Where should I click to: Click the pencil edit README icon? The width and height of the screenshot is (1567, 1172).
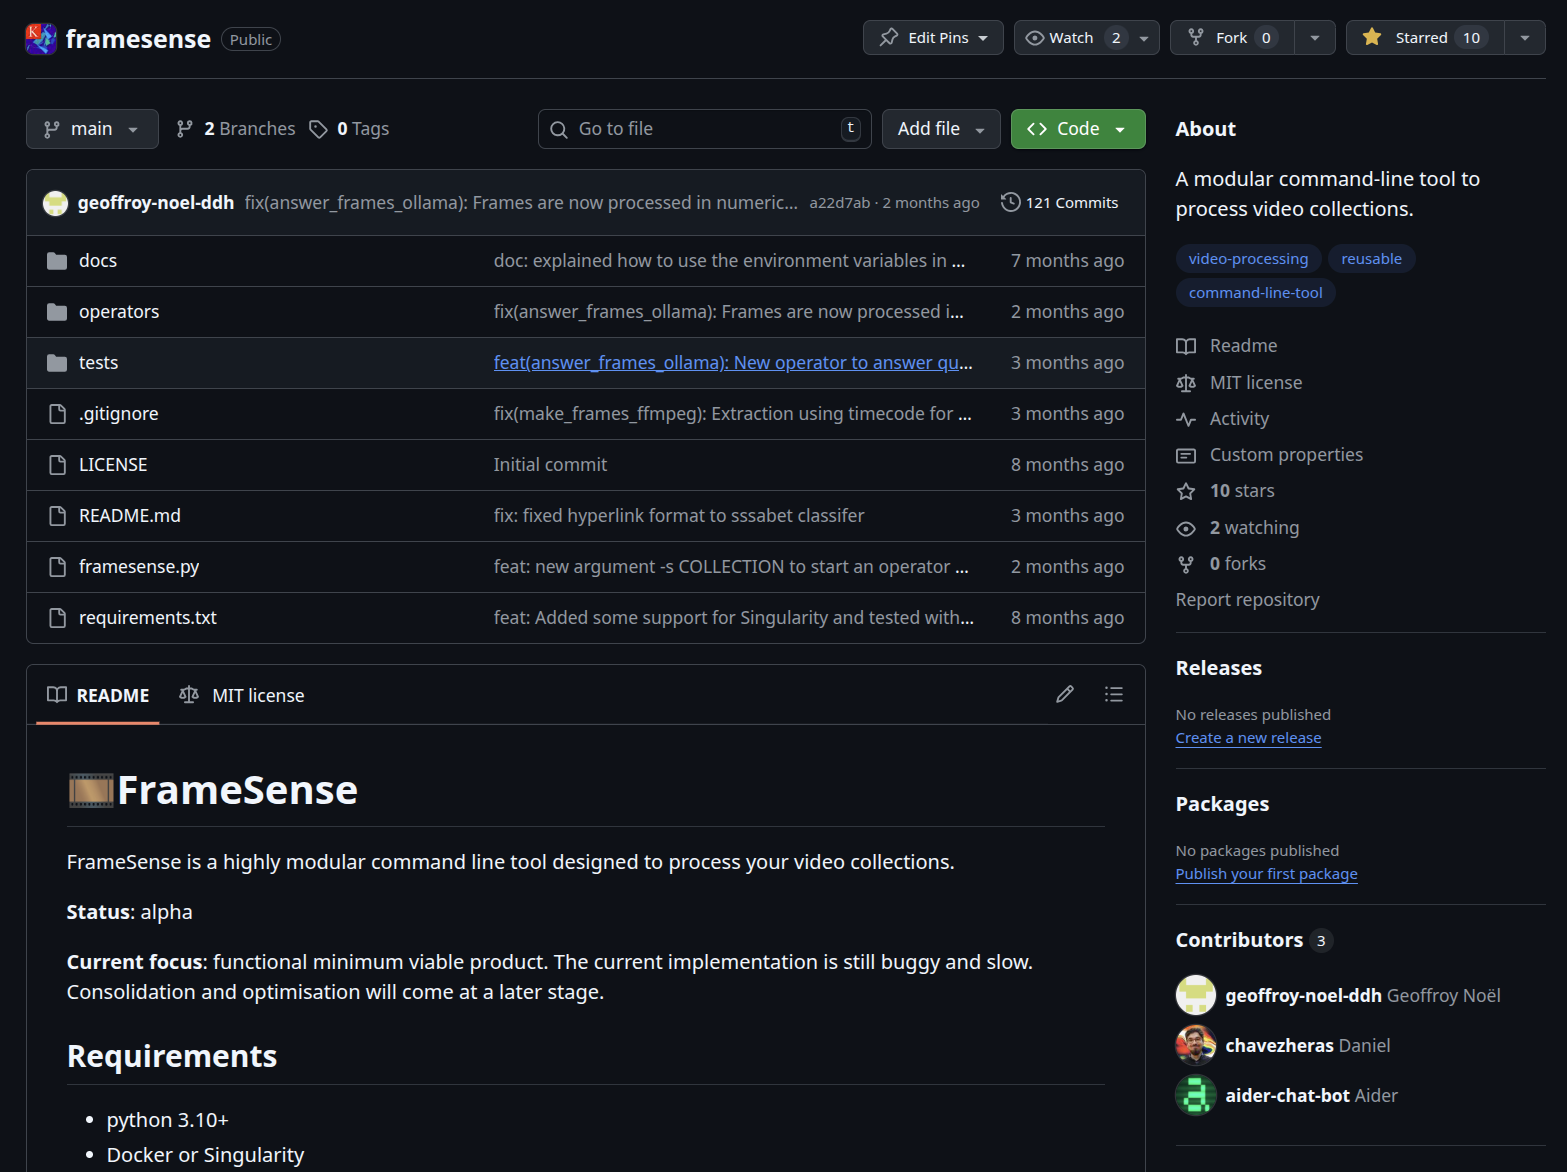pos(1065,694)
